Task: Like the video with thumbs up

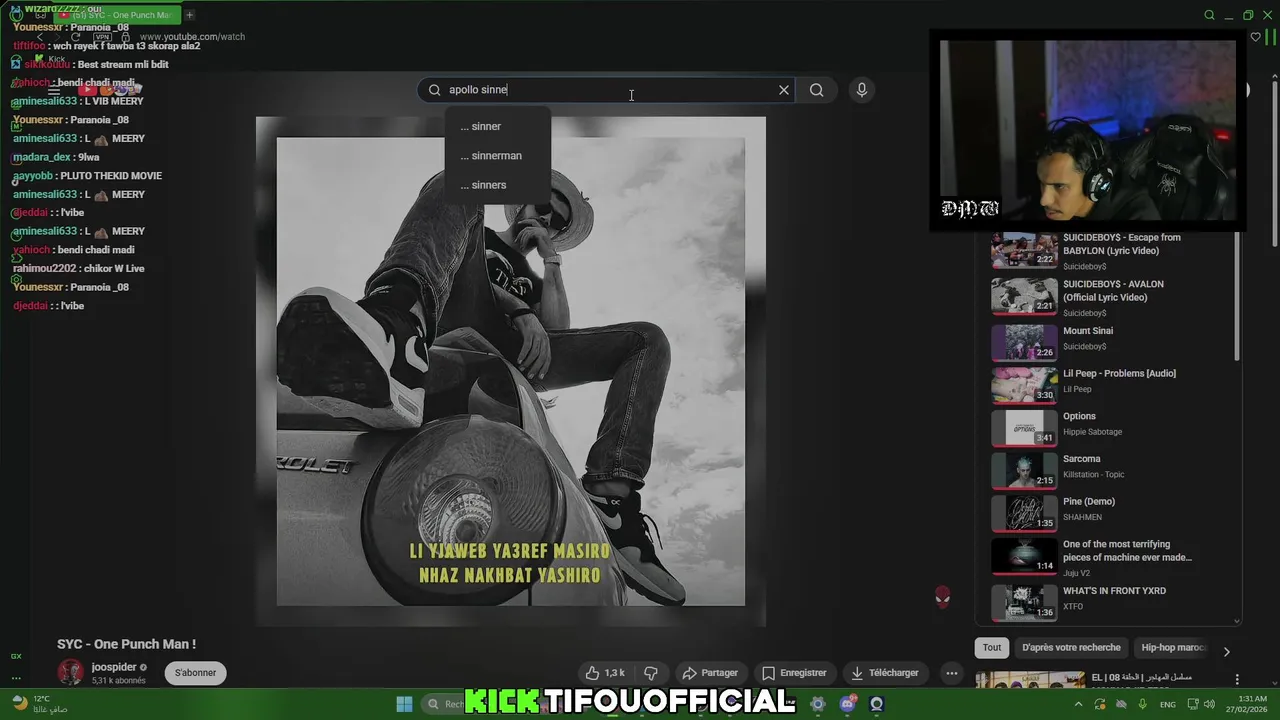Action: [605, 673]
